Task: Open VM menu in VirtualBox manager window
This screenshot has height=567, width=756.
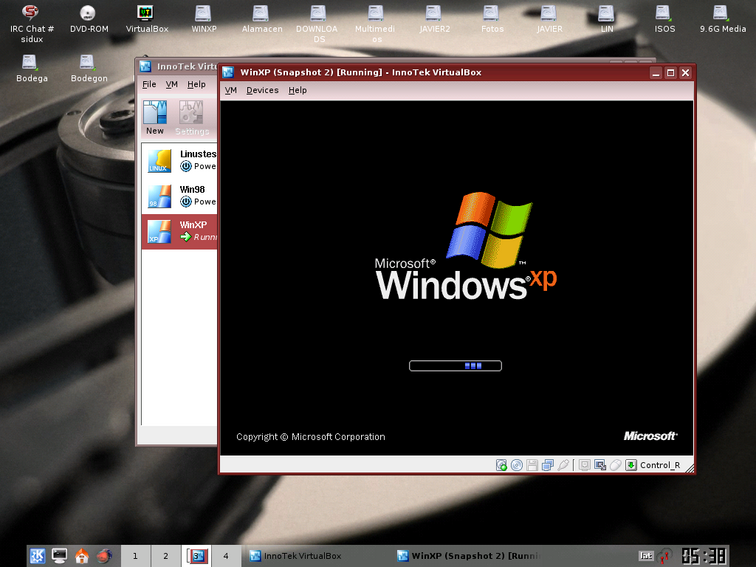Action: [x=172, y=84]
